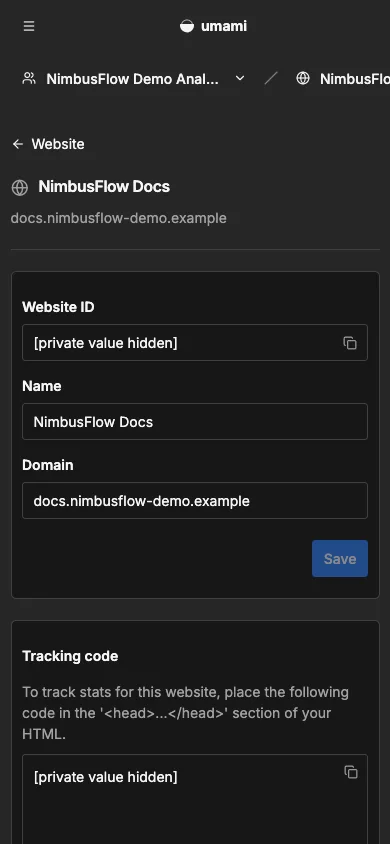This screenshot has height=844, width=390.
Task: Open the hamburger navigation menu
Action: [29, 26]
